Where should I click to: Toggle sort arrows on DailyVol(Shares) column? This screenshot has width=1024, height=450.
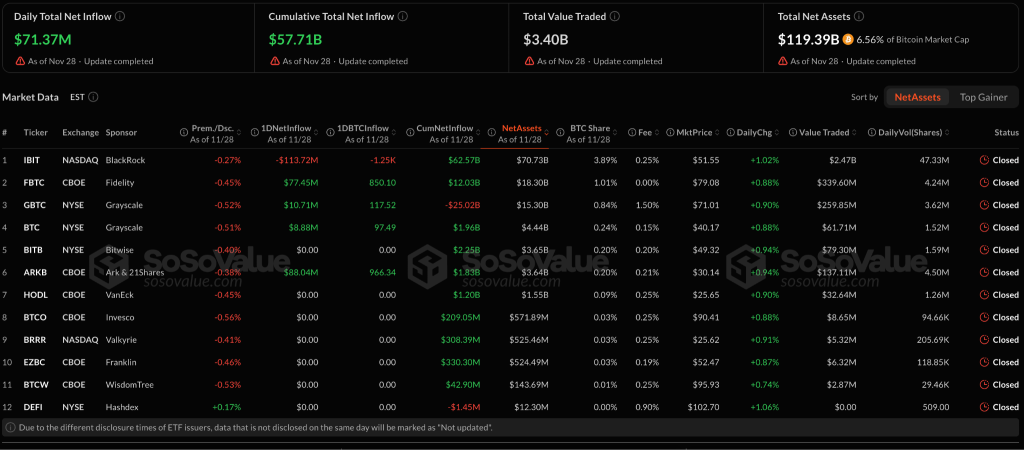tap(947, 133)
